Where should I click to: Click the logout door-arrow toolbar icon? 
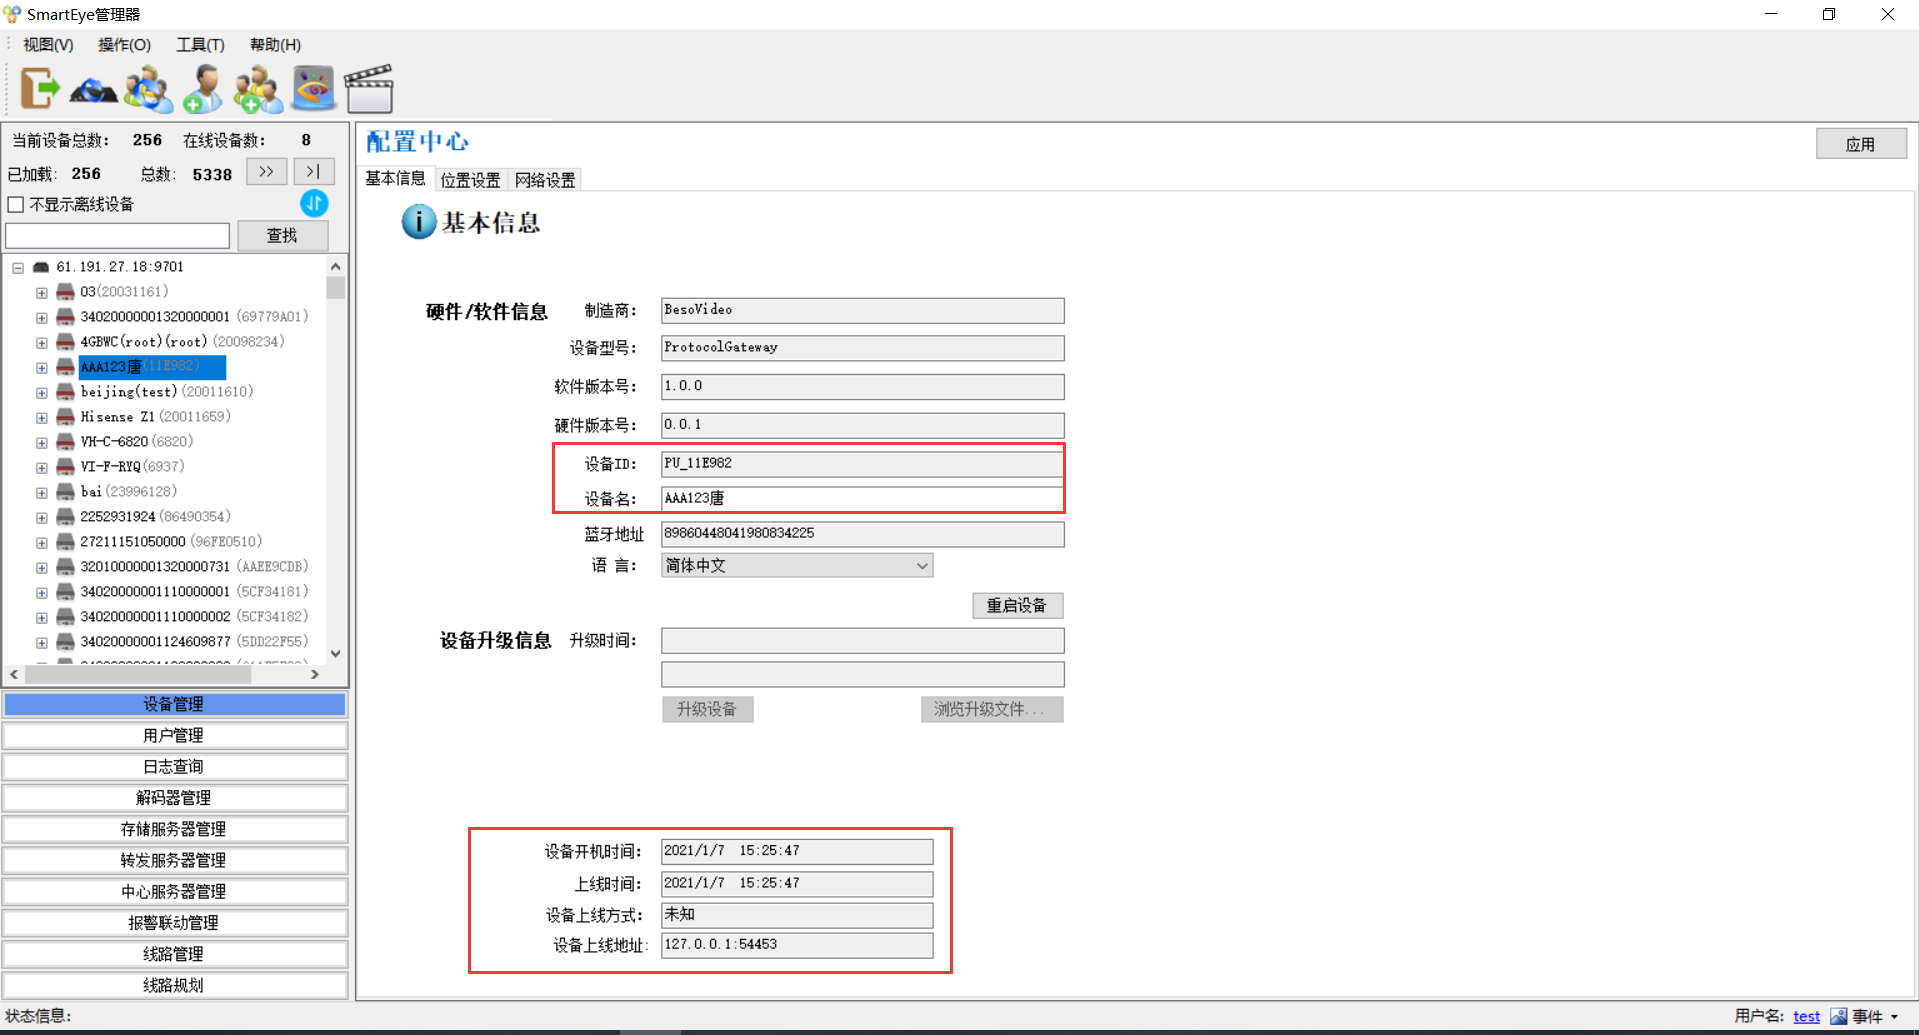pyautogui.click(x=40, y=89)
